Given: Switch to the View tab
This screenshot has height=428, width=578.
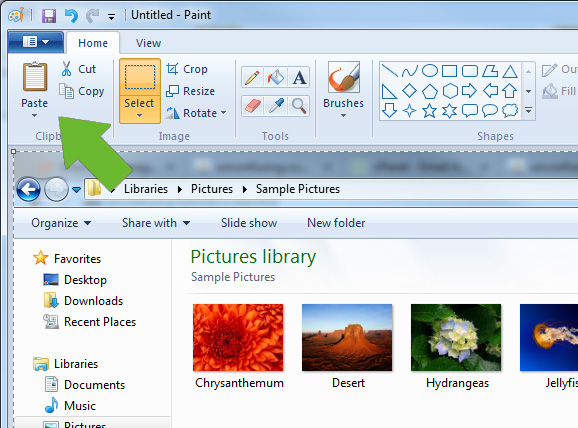Looking at the screenshot, I should click(148, 43).
